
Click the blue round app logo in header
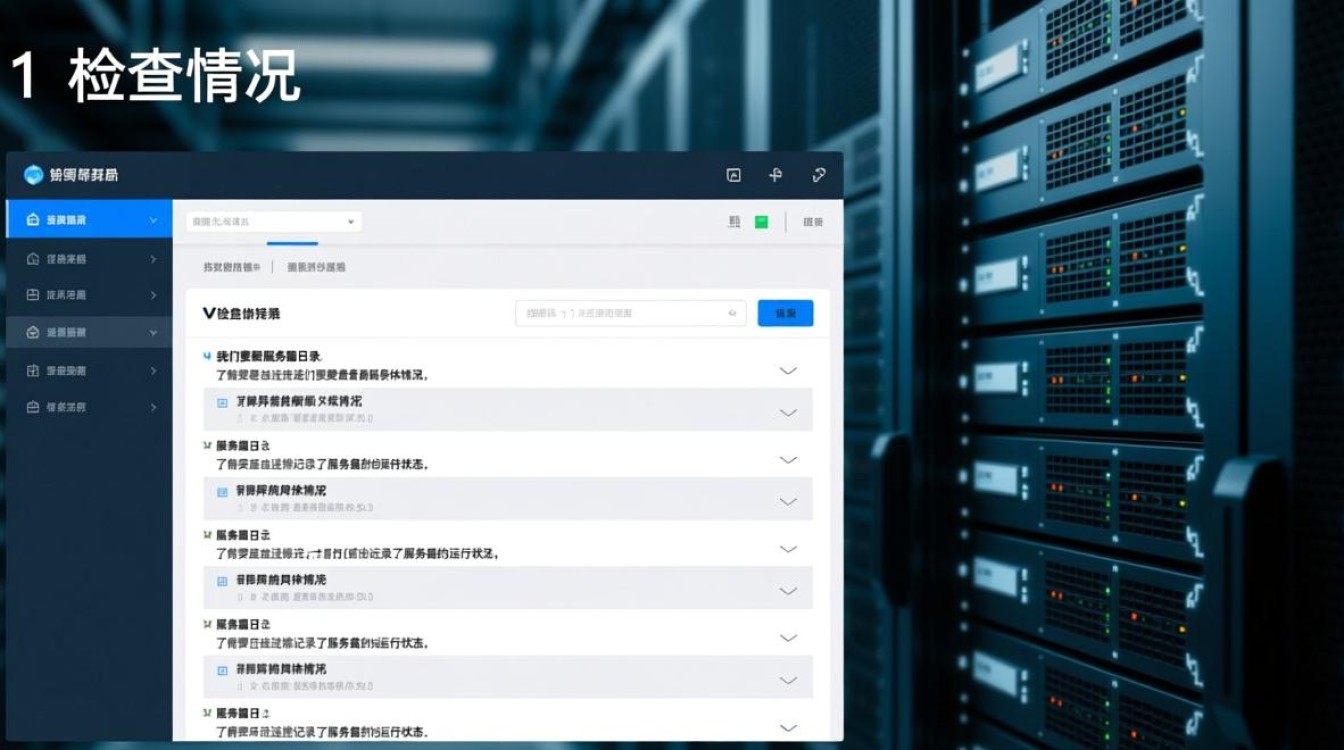pos(34,175)
